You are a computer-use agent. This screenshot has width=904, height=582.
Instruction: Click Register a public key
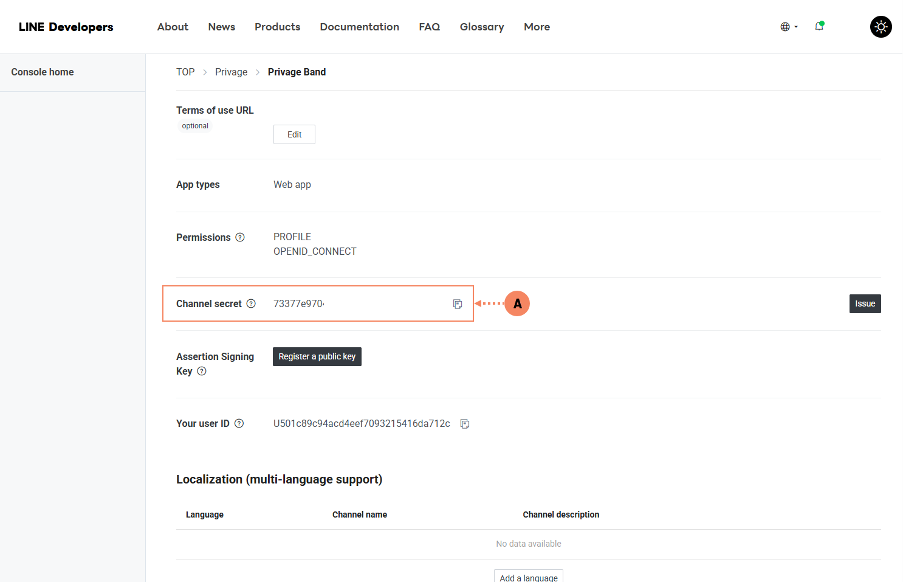(317, 357)
